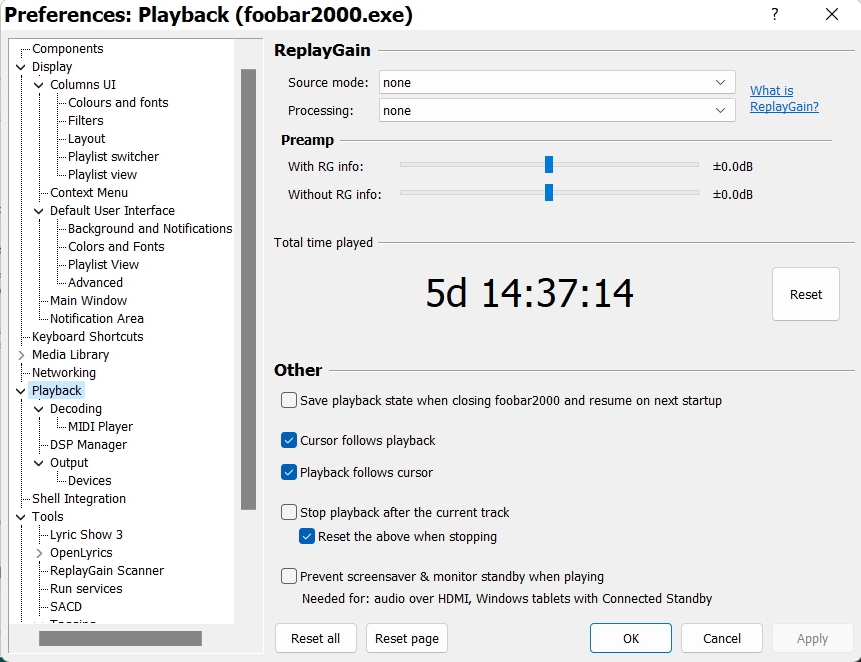Click the With RG info preamp slider
This screenshot has width=861, height=662.
click(549, 164)
